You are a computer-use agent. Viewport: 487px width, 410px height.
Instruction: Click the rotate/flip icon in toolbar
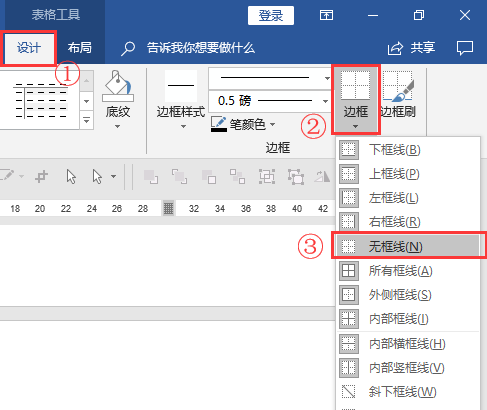[x=322, y=176]
